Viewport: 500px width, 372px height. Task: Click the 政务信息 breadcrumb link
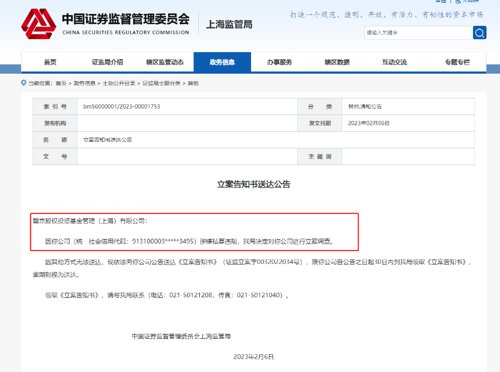84,83
